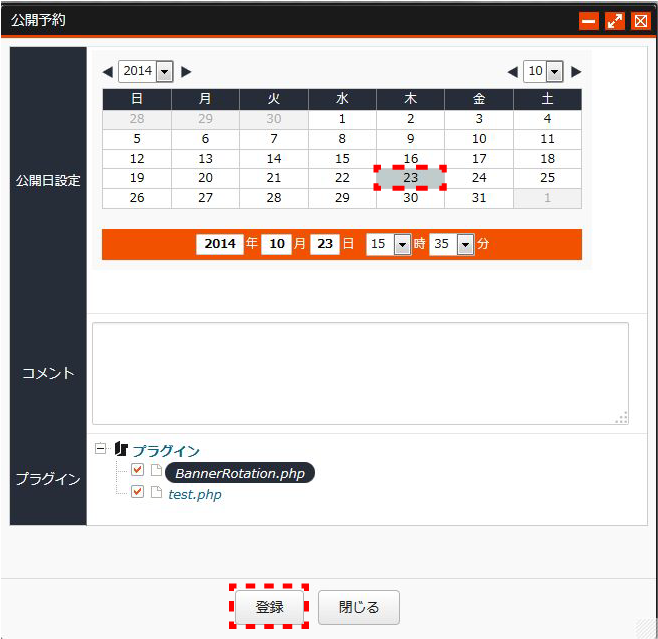This screenshot has height=639, width=658.
Task: Select date 14 in the calendar
Action: pyautogui.click(x=274, y=159)
